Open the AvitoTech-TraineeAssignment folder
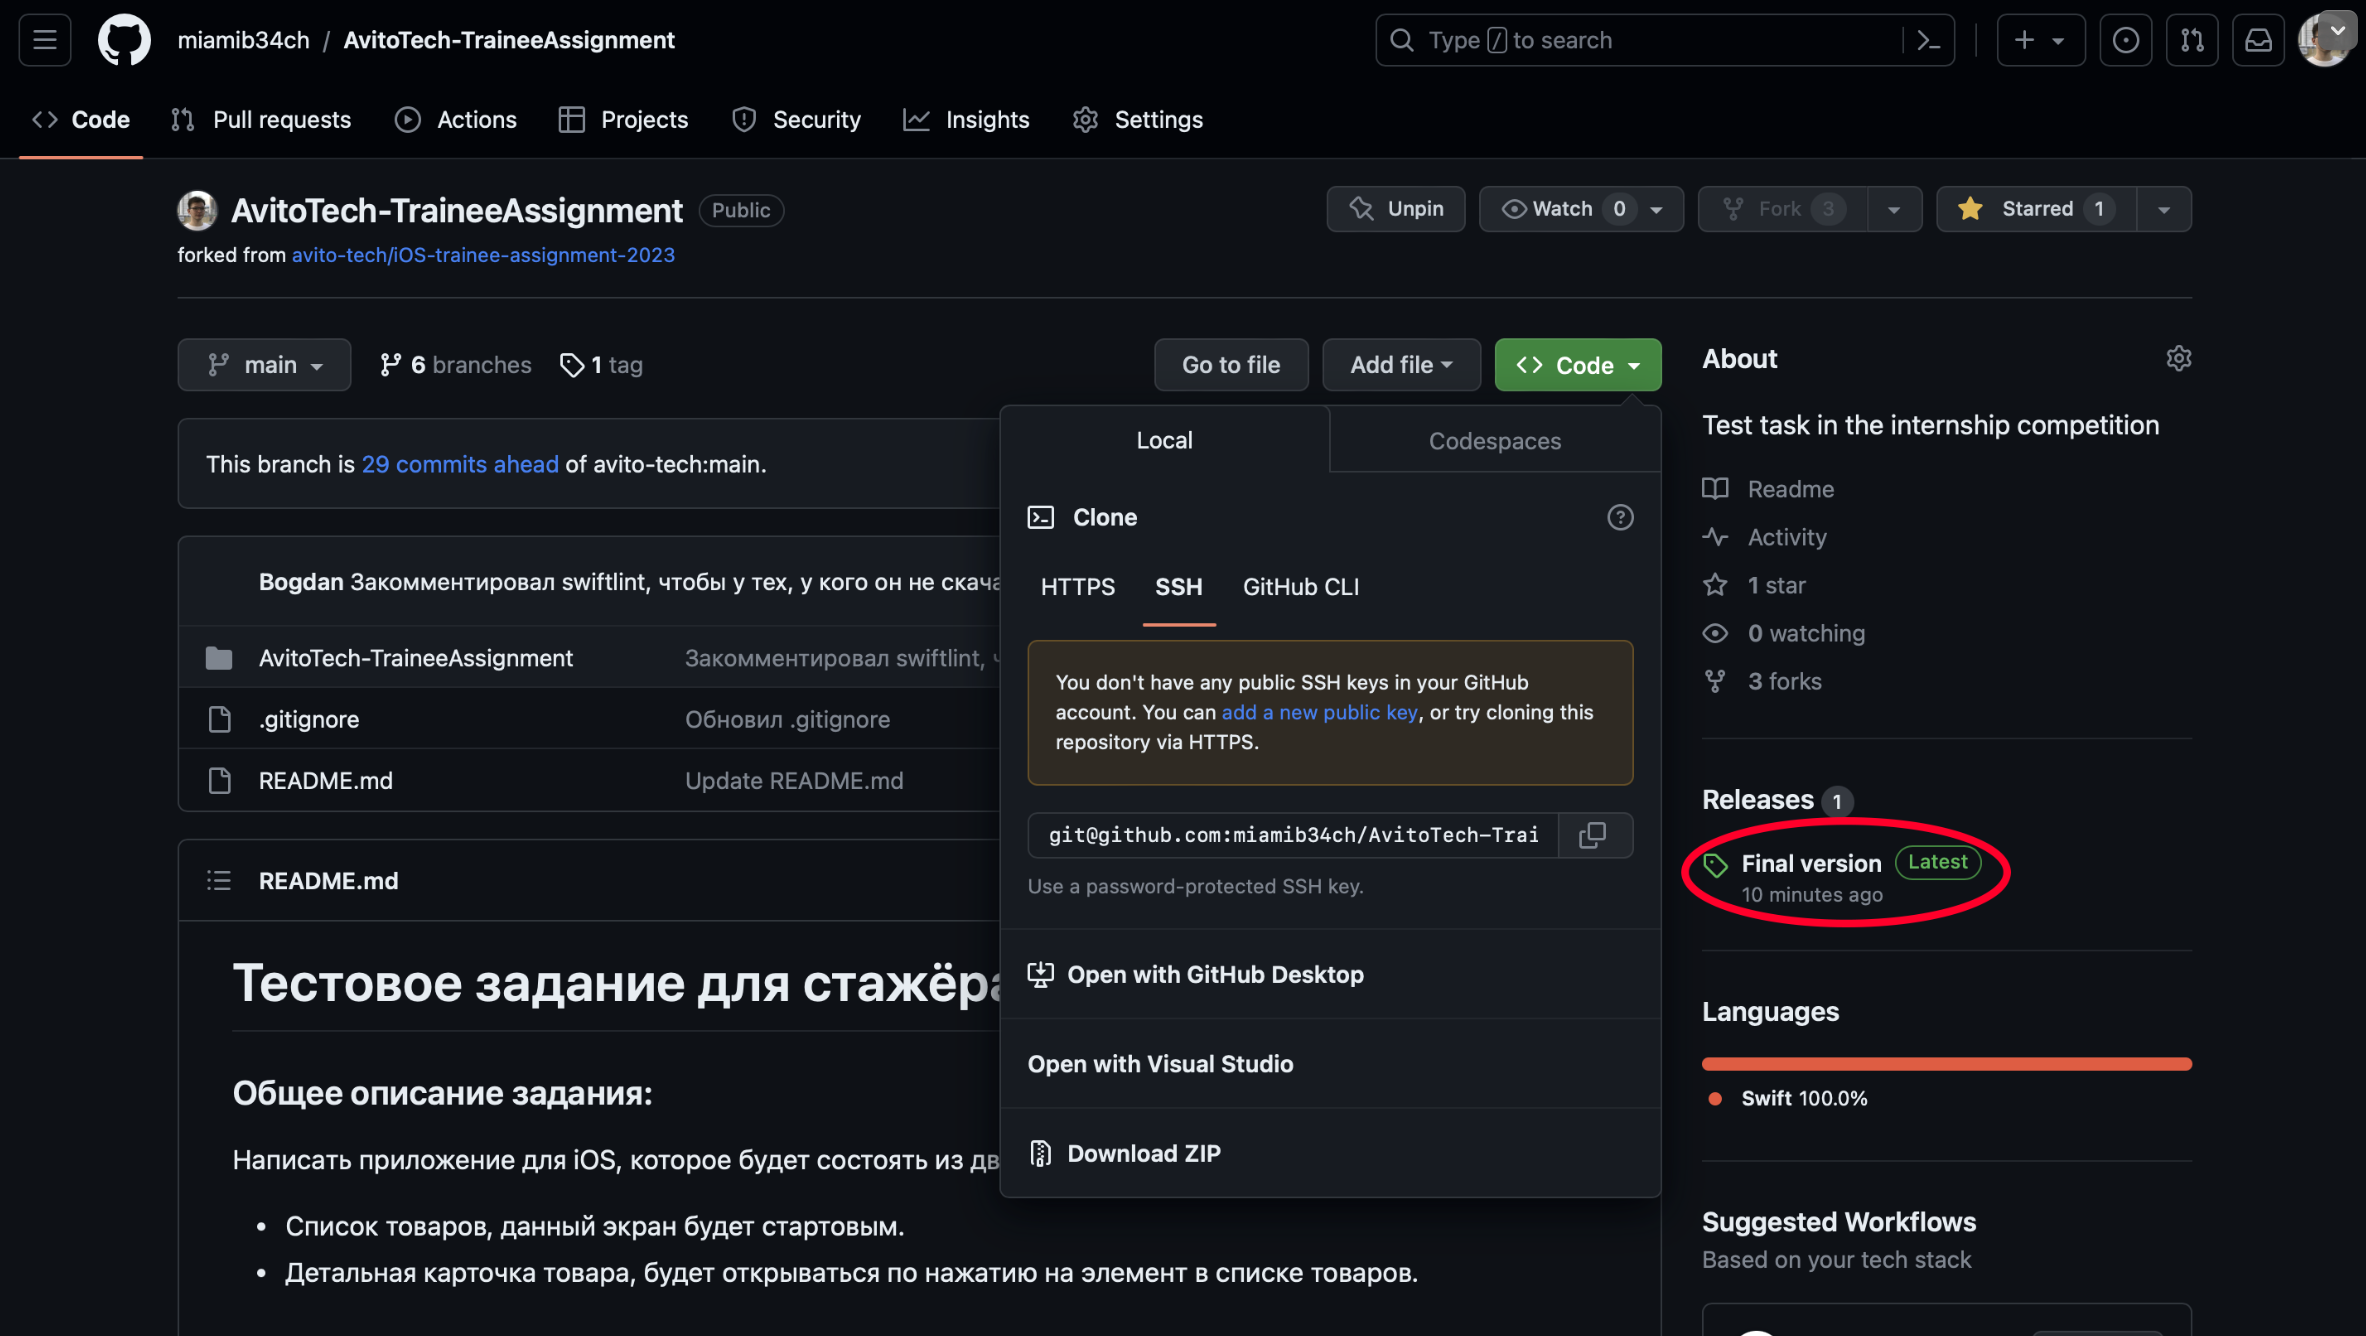 415,658
